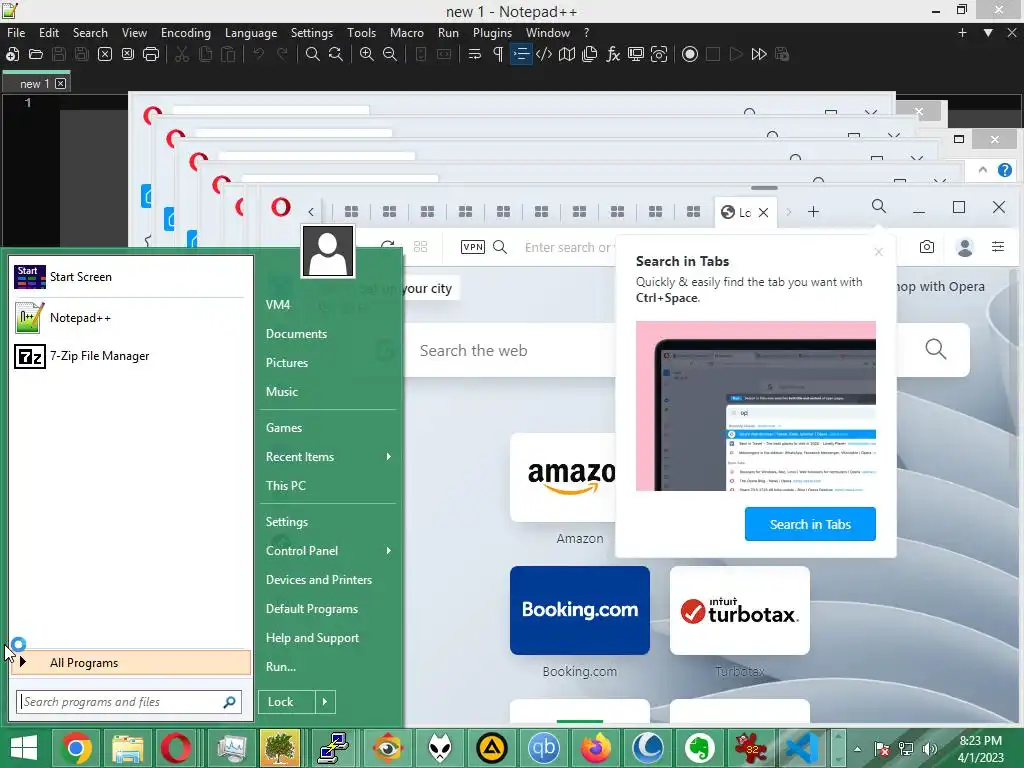Open Visual Studio Code from the taskbar
Viewport: 1024px width, 768px height.
[802, 748]
